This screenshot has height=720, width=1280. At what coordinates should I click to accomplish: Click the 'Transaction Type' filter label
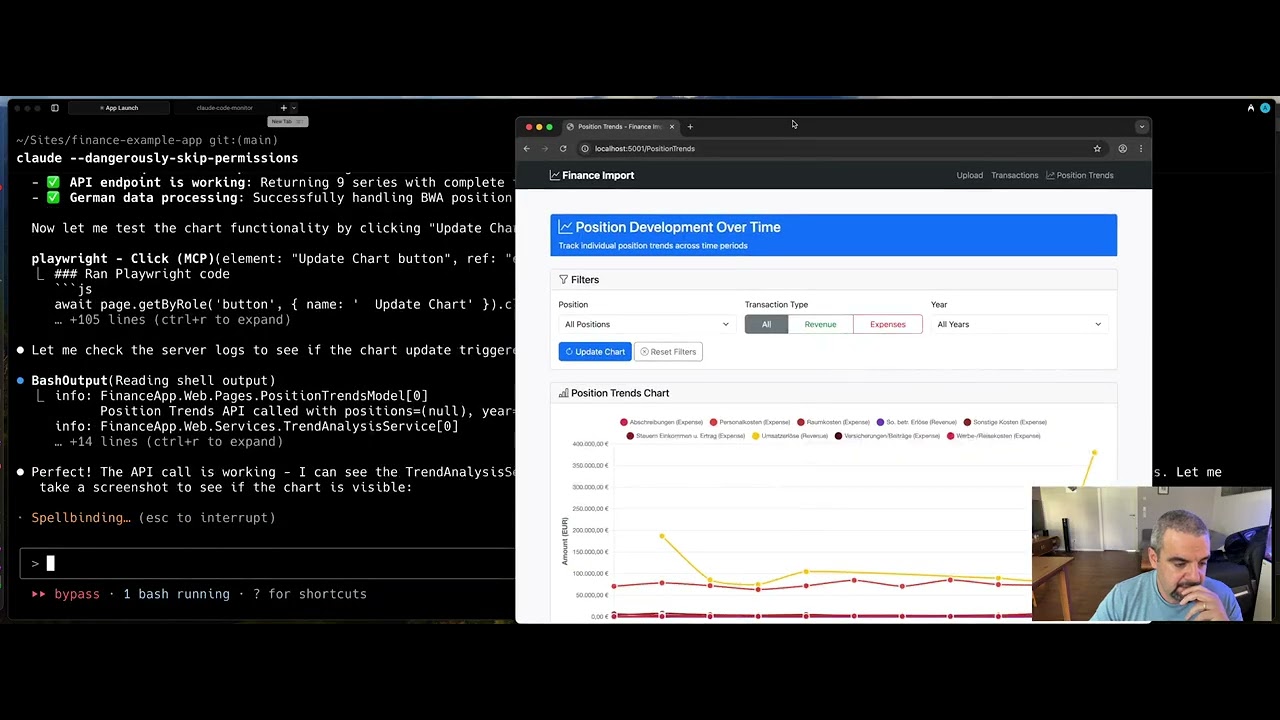[x=776, y=305]
